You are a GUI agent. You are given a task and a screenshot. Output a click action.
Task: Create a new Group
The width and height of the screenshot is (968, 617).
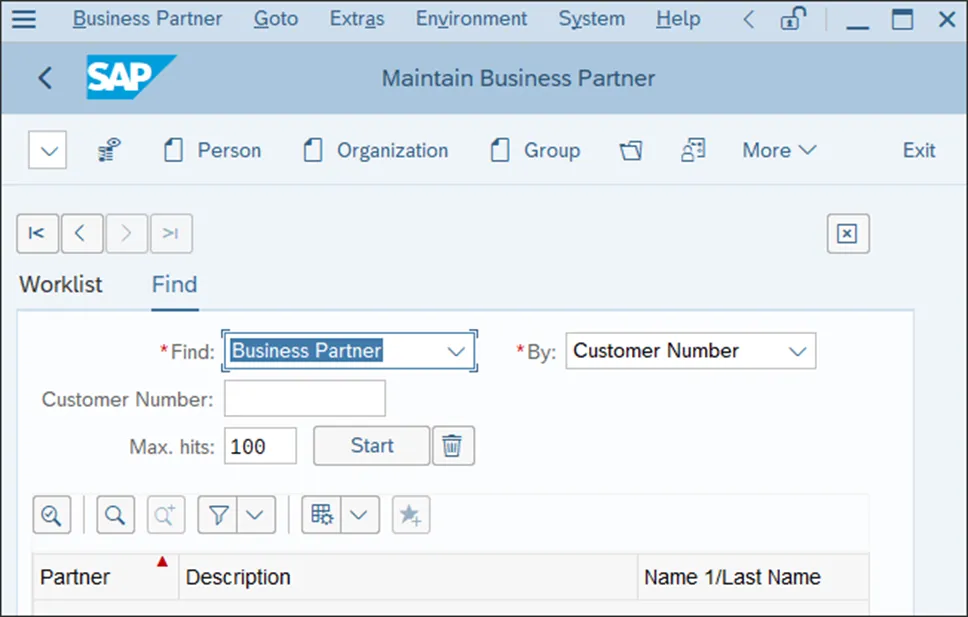535,150
